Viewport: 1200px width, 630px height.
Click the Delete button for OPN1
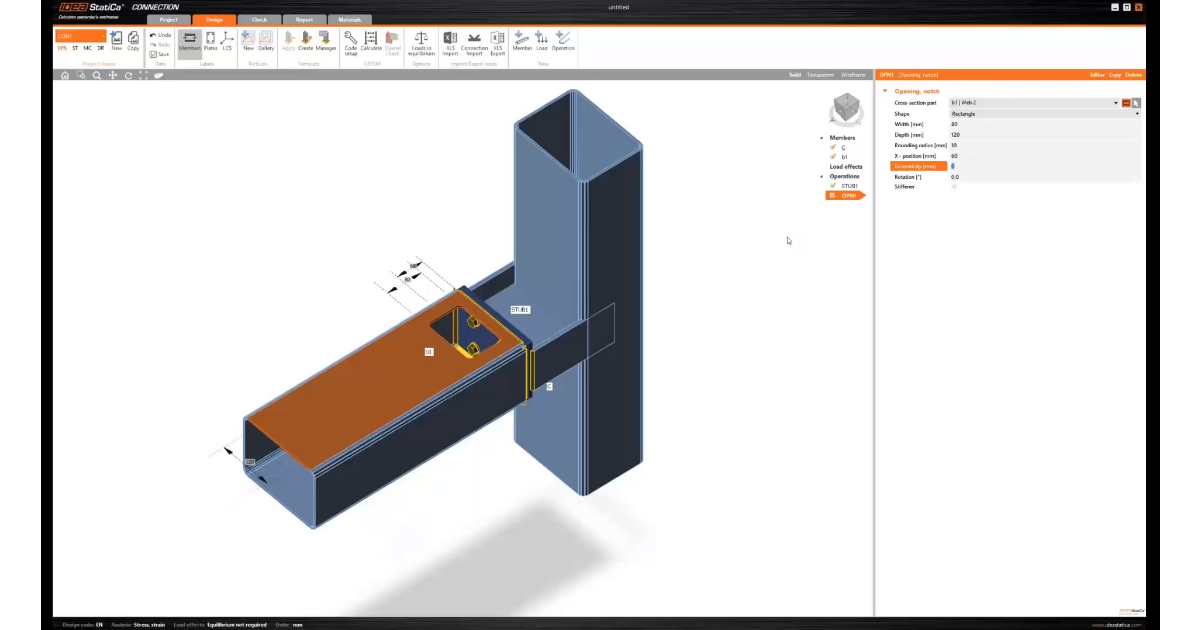(1133, 75)
